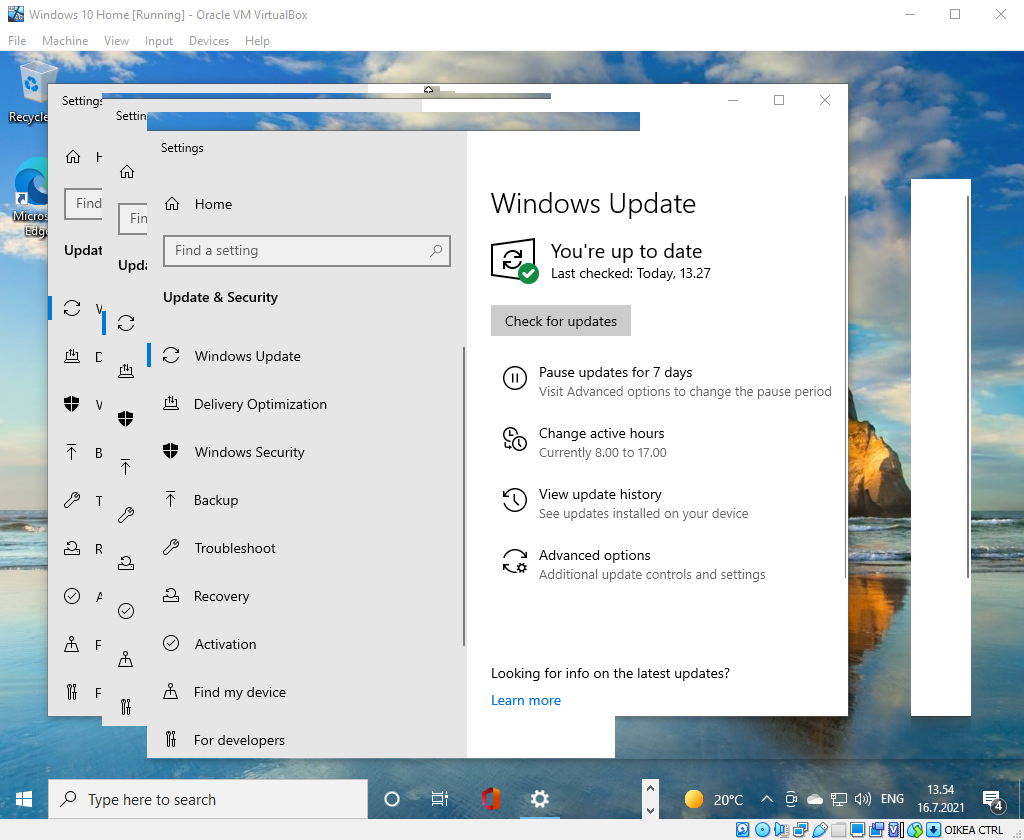Click wrench icon in middle Settings window

[x=126, y=515]
